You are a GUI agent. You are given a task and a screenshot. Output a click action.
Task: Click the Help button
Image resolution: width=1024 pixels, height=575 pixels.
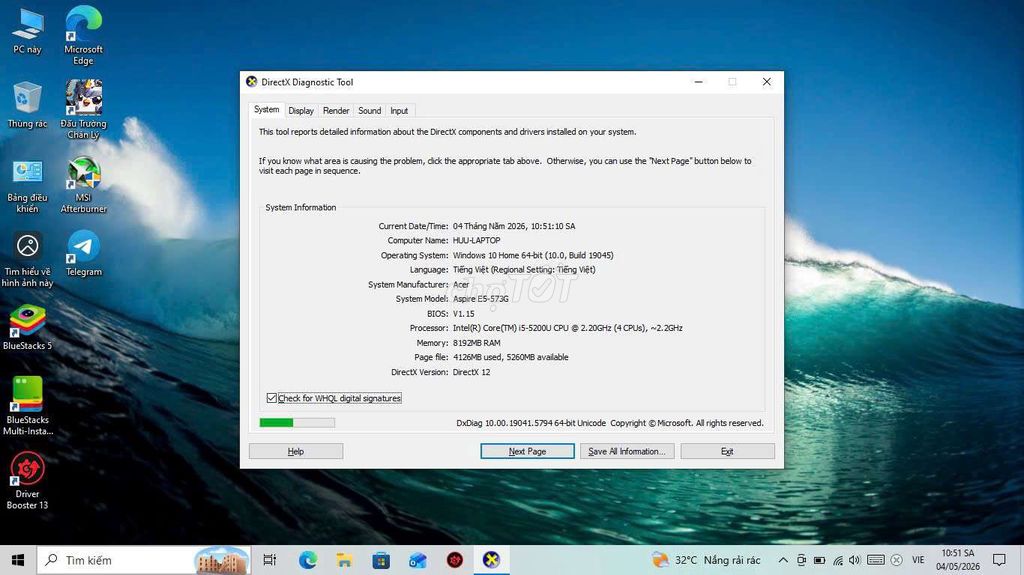point(296,452)
